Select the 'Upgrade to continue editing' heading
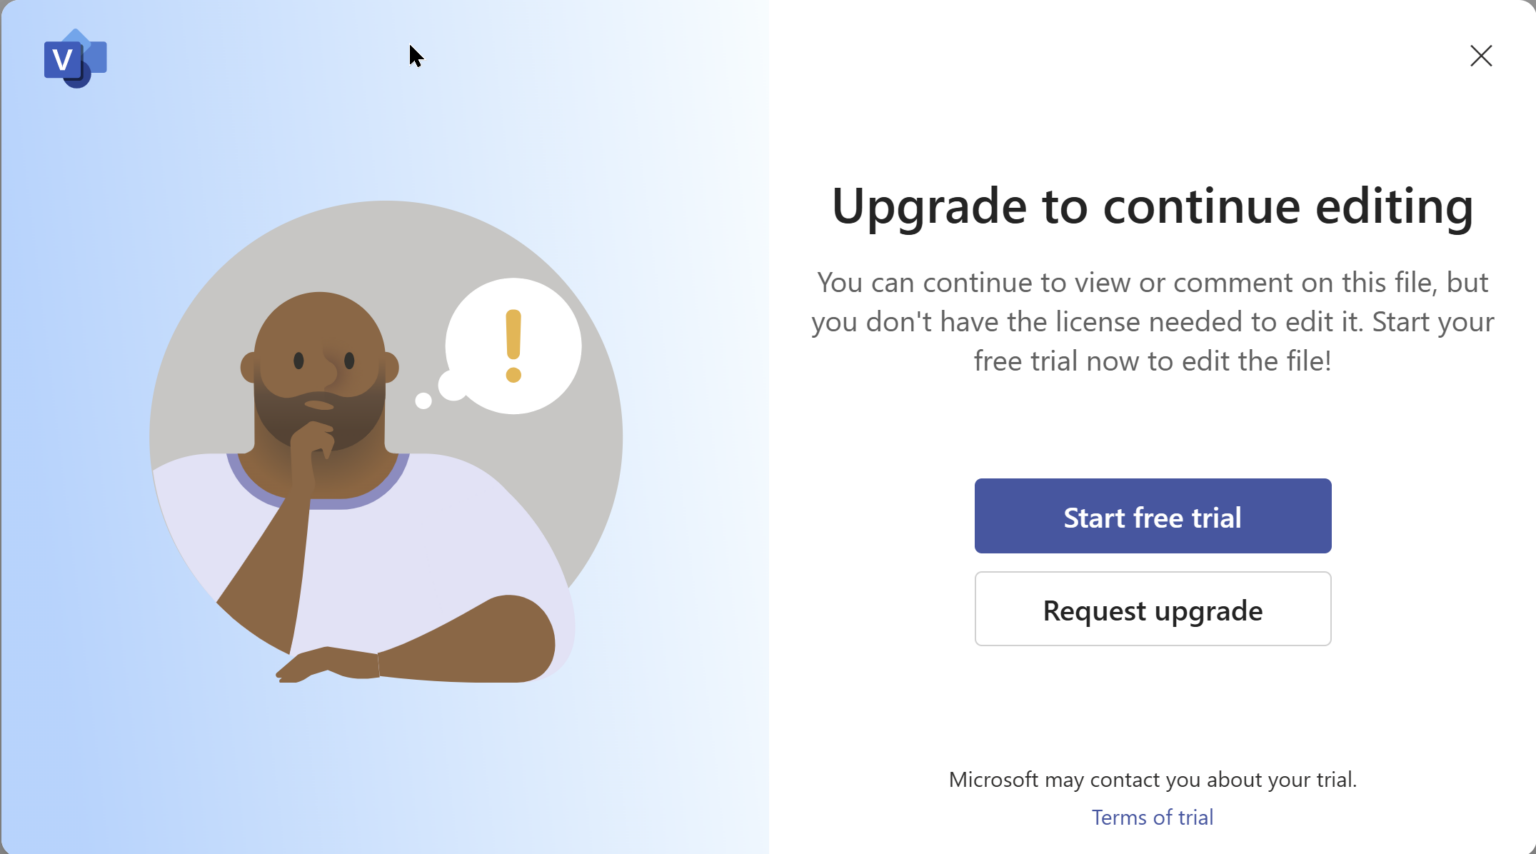Viewport: 1536px width, 854px height. click(x=1152, y=206)
